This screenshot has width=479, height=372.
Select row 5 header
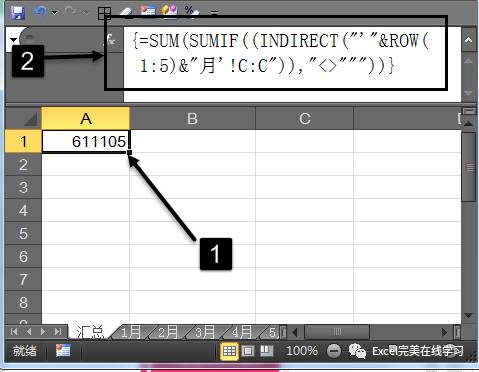[x=23, y=233]
